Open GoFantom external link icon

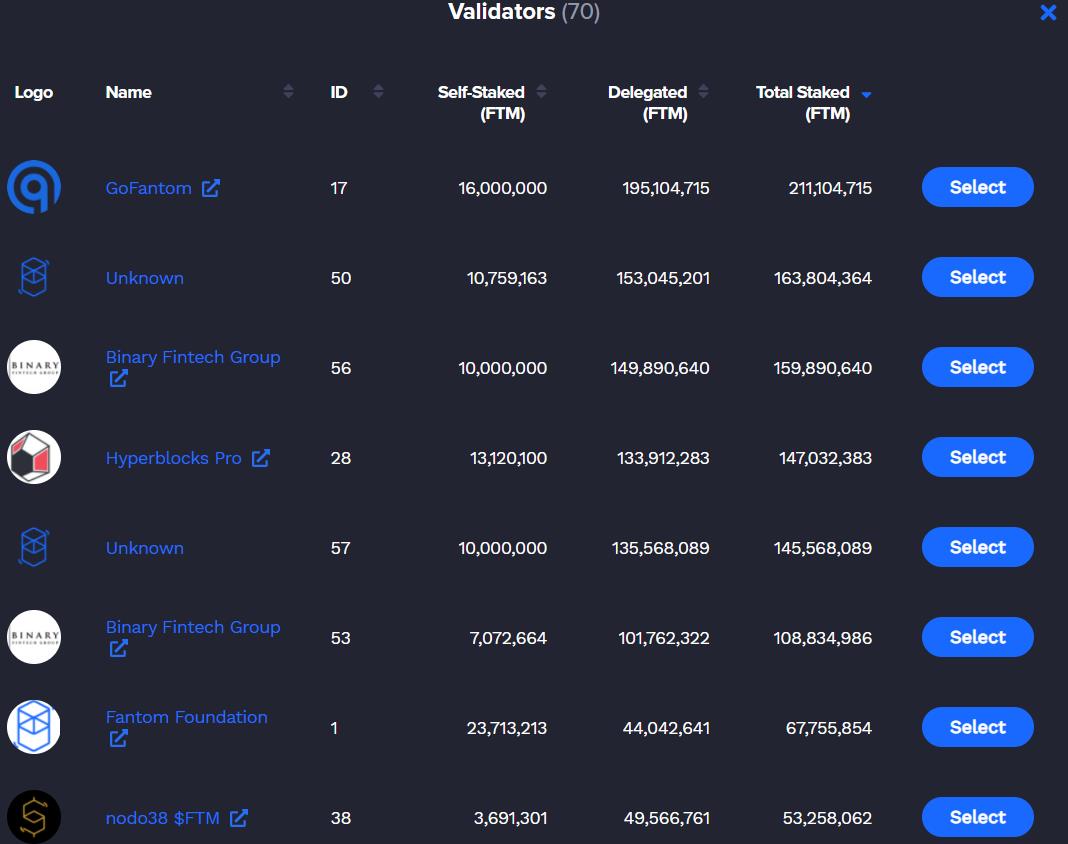point(211,188)
